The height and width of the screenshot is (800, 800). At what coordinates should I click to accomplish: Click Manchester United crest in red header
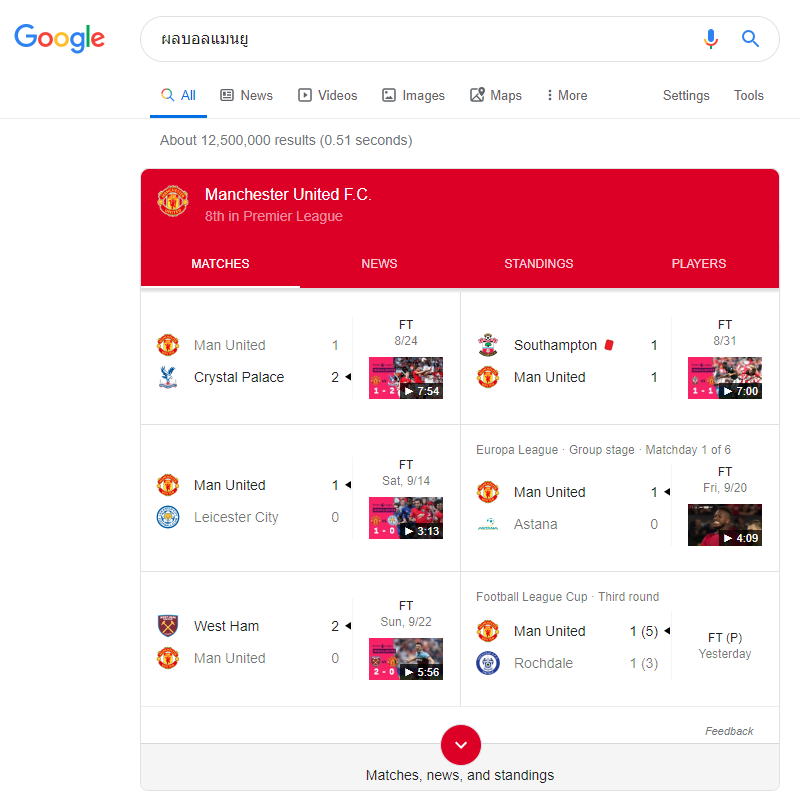(x=173, y=201)
